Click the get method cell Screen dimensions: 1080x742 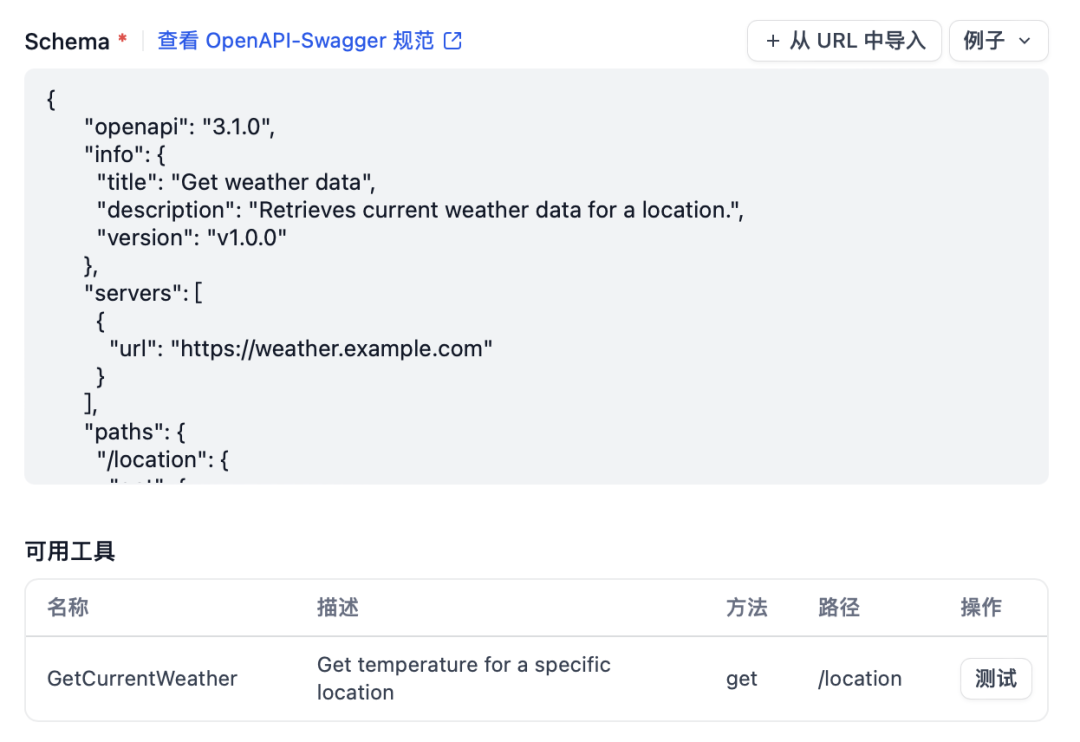click(742, 679)
